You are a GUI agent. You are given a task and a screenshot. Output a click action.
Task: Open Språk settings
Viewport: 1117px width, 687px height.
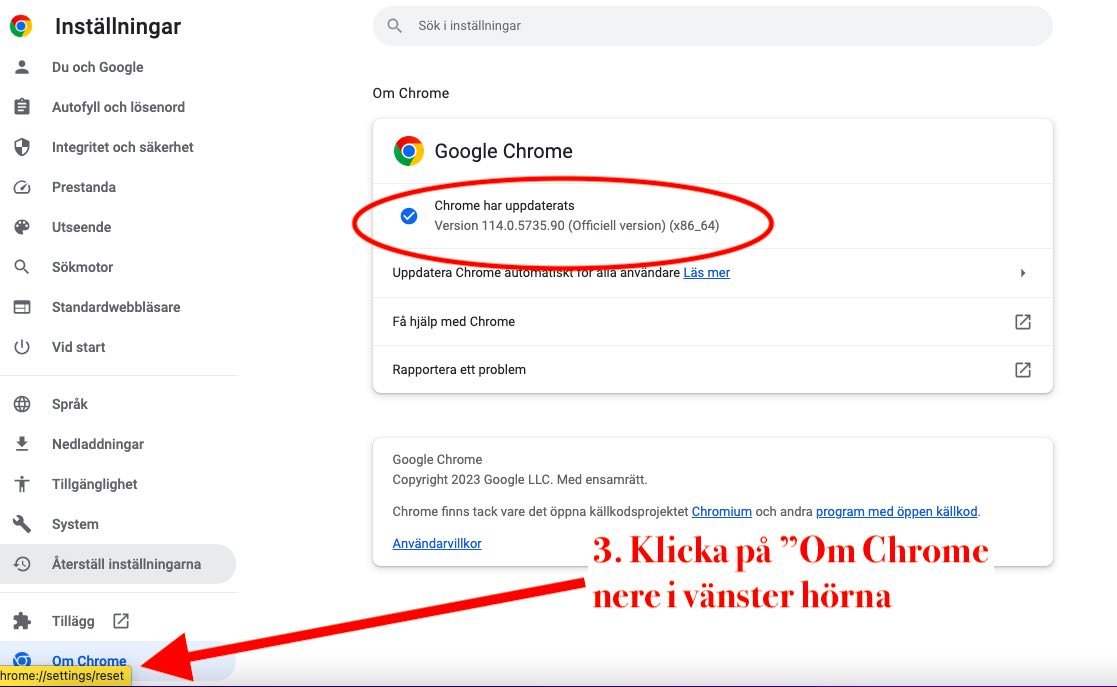(x=70, y=404)
